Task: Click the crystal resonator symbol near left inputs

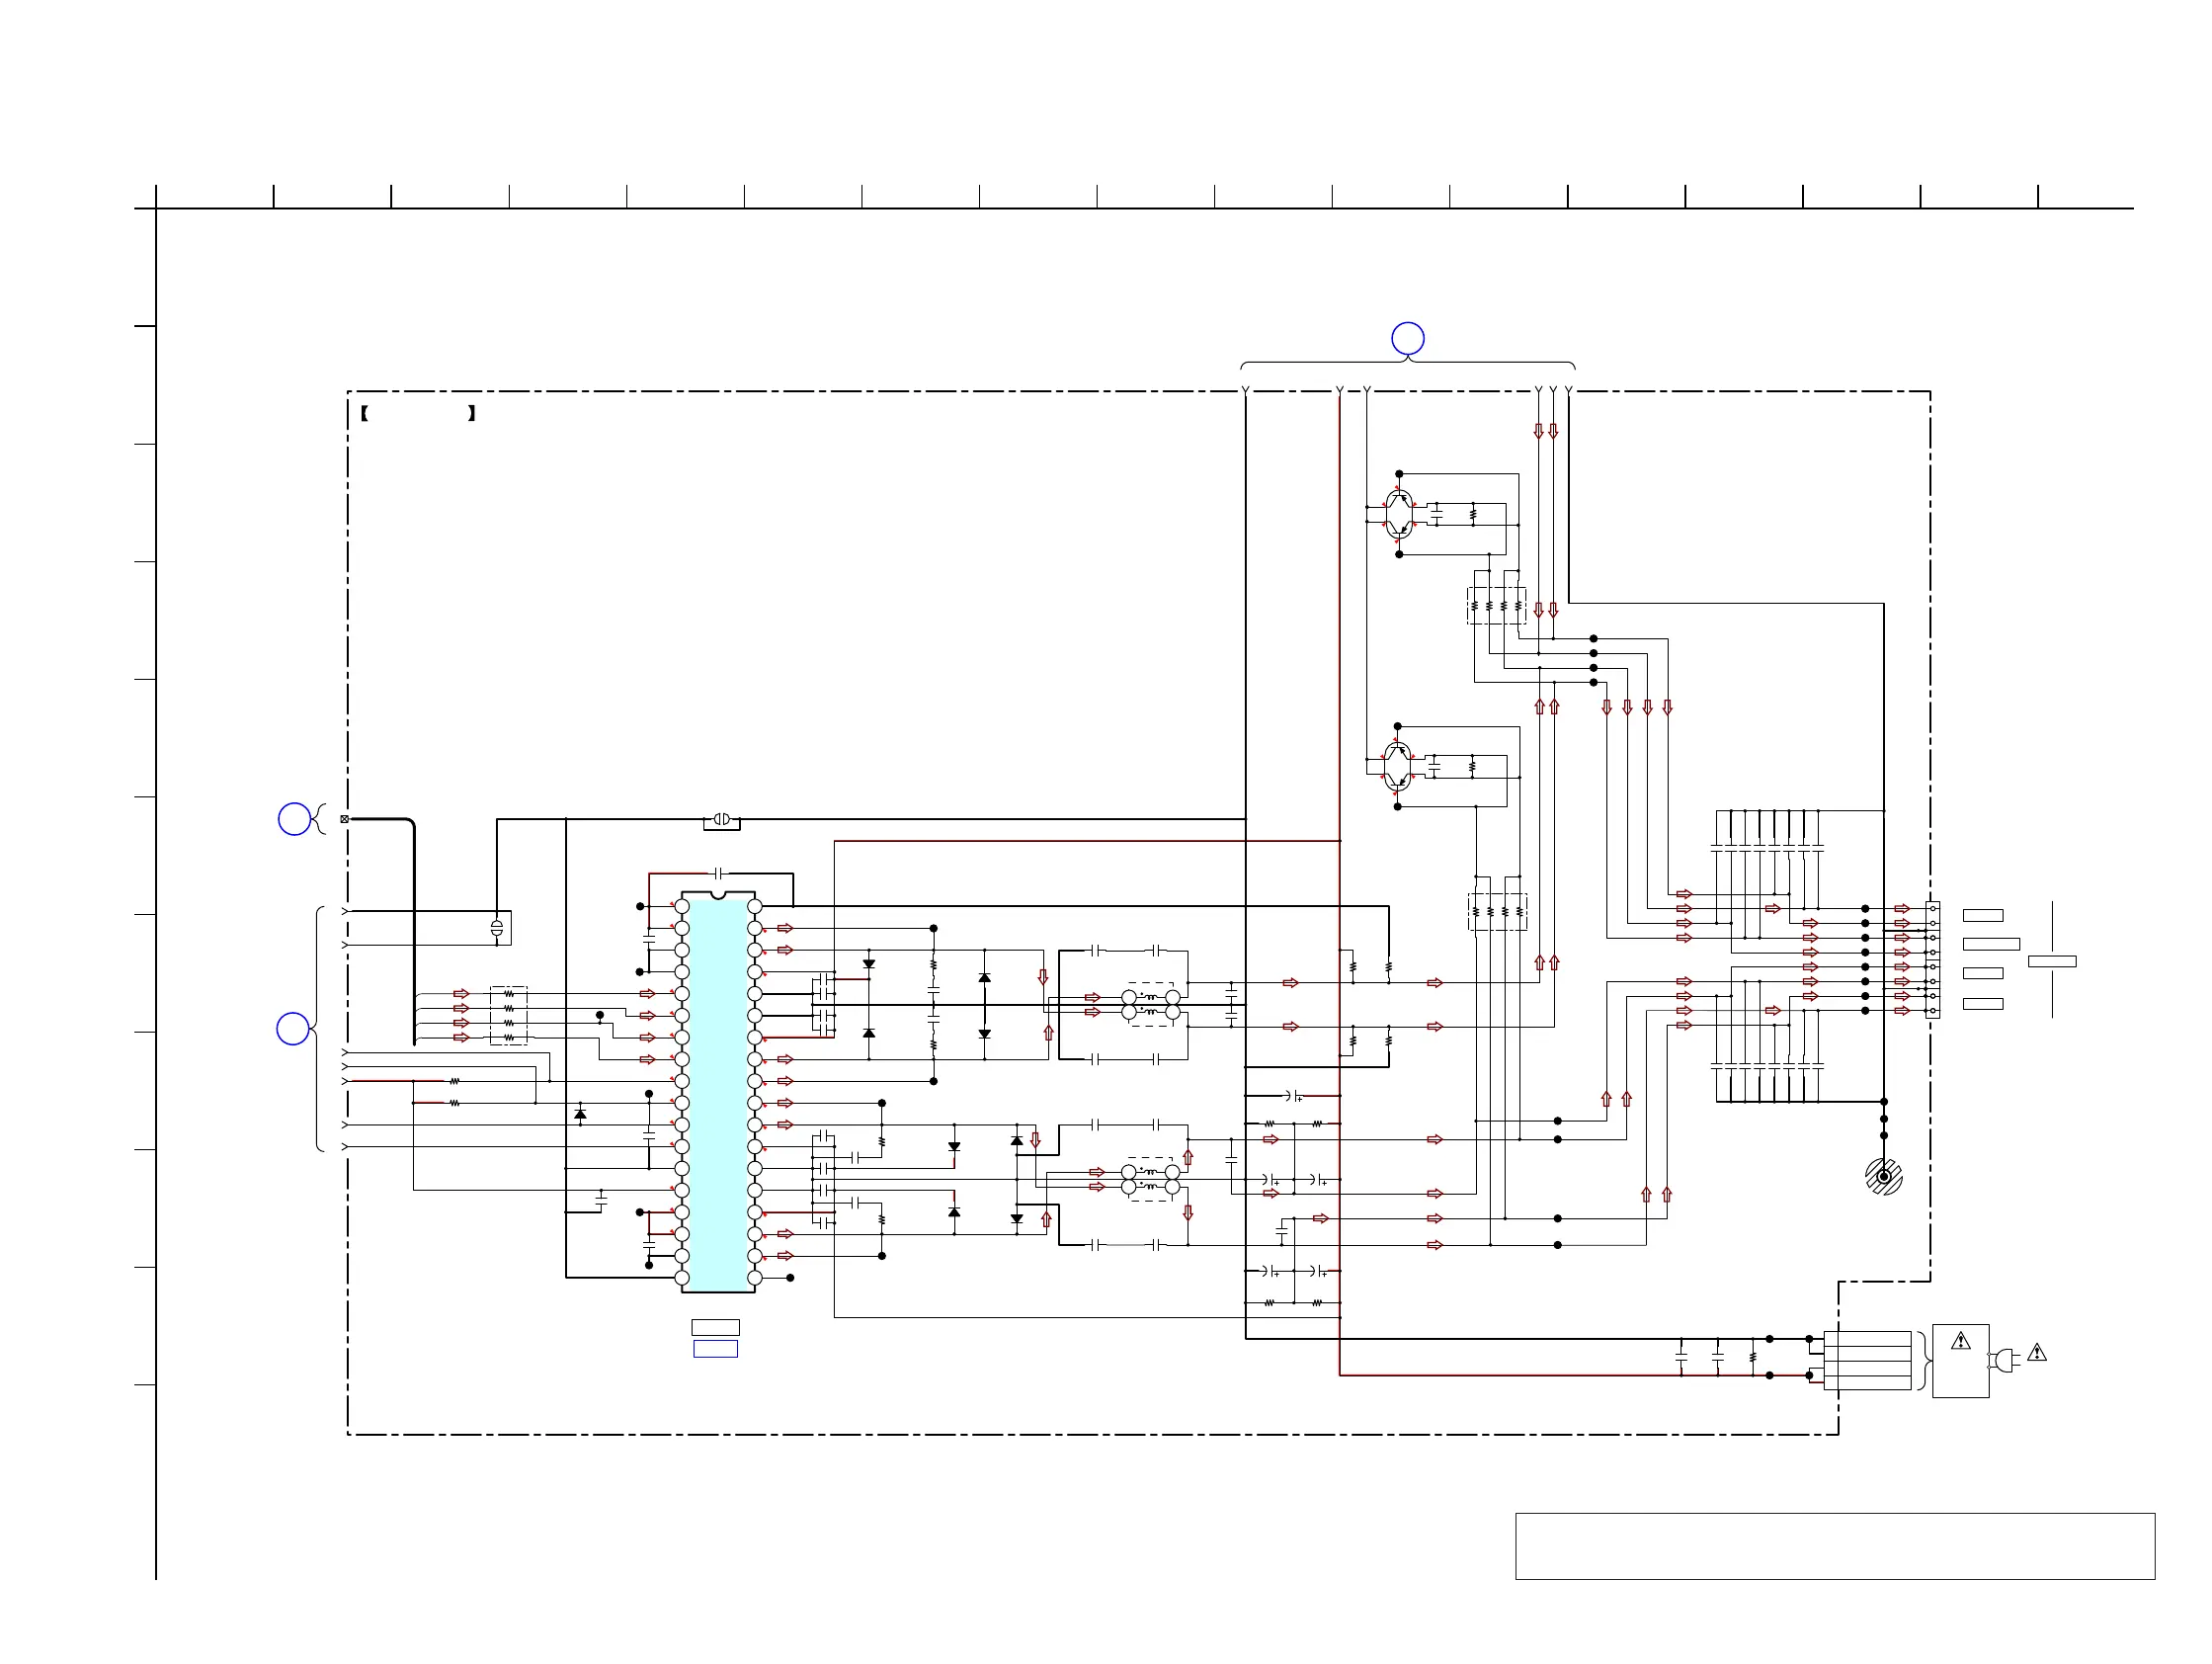Action: [x=497, y=929]
